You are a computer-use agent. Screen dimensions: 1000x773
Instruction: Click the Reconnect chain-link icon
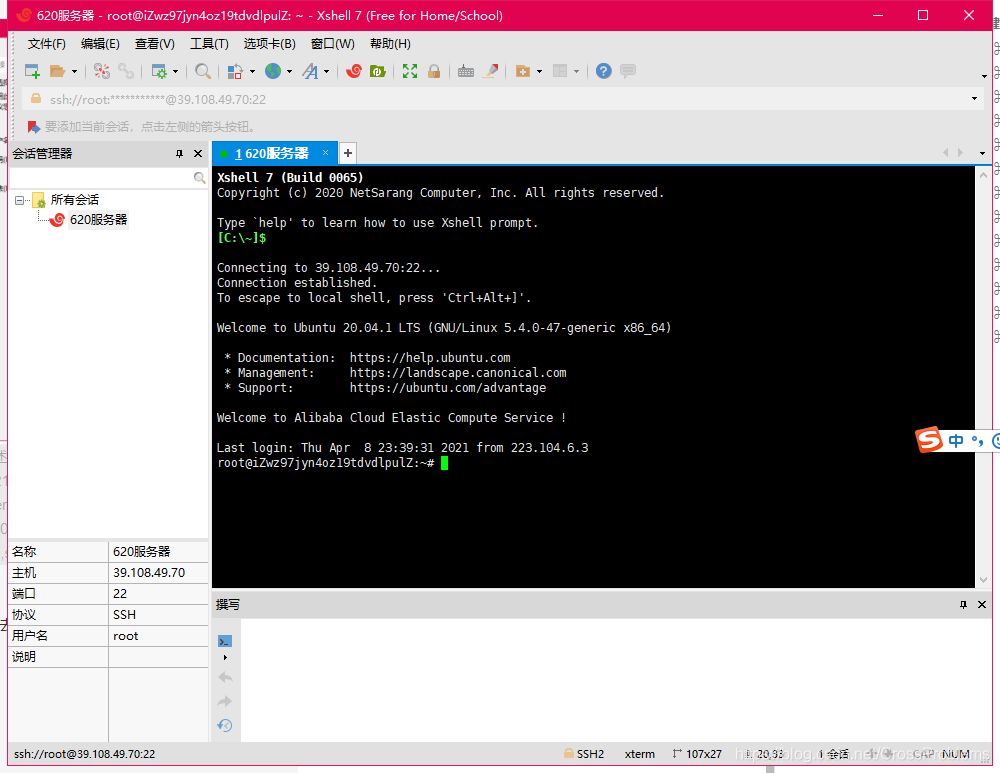point(126,71)
